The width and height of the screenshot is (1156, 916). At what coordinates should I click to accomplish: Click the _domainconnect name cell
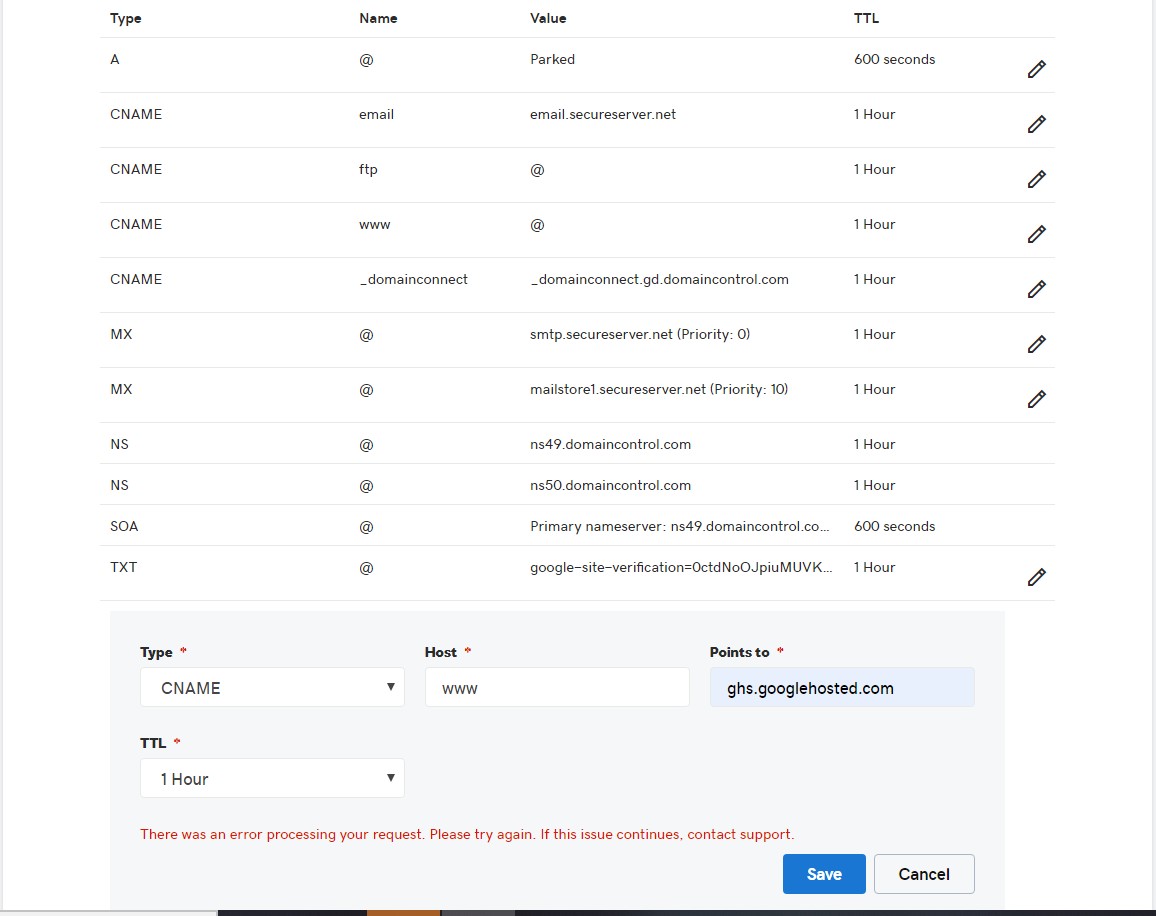click(414, 280)
